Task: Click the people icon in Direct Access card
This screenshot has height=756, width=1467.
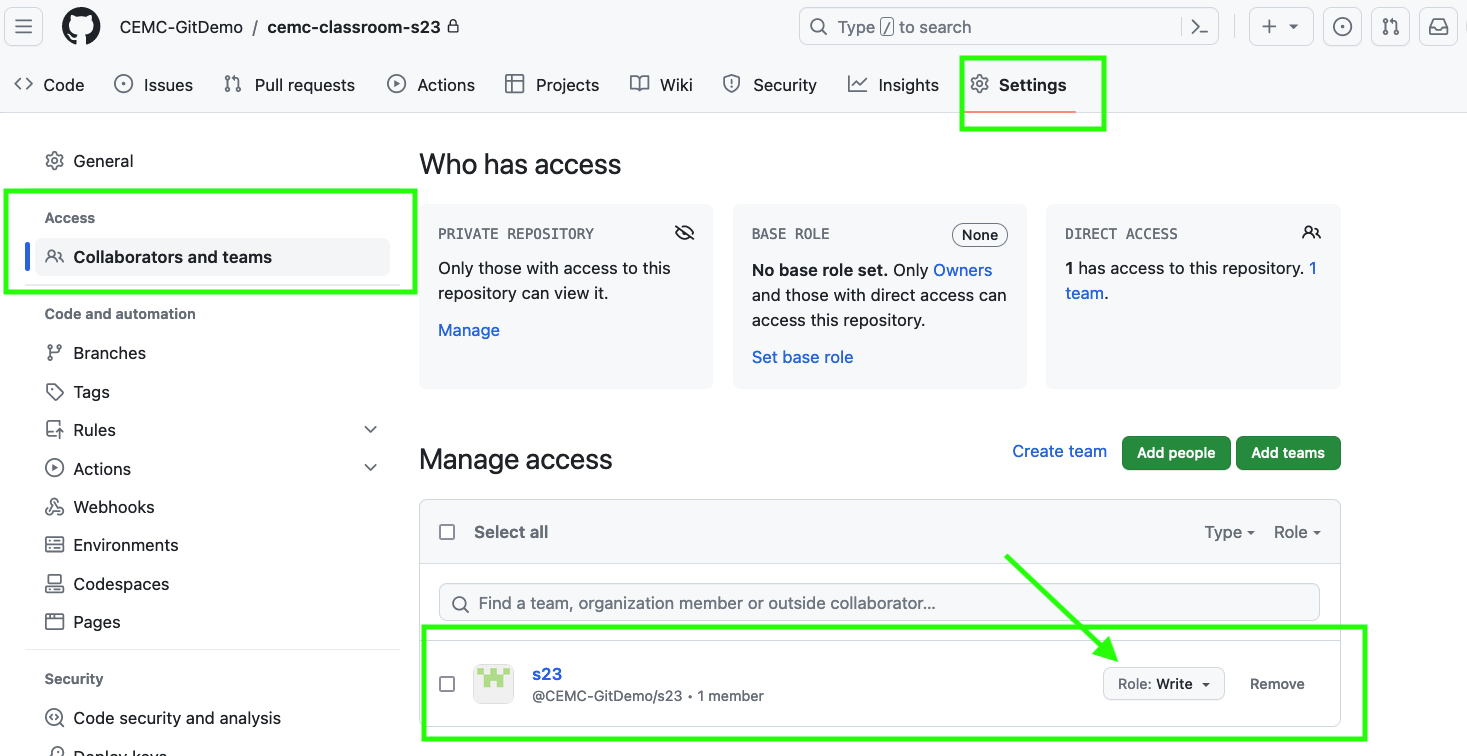Action: pos(1311,232)
